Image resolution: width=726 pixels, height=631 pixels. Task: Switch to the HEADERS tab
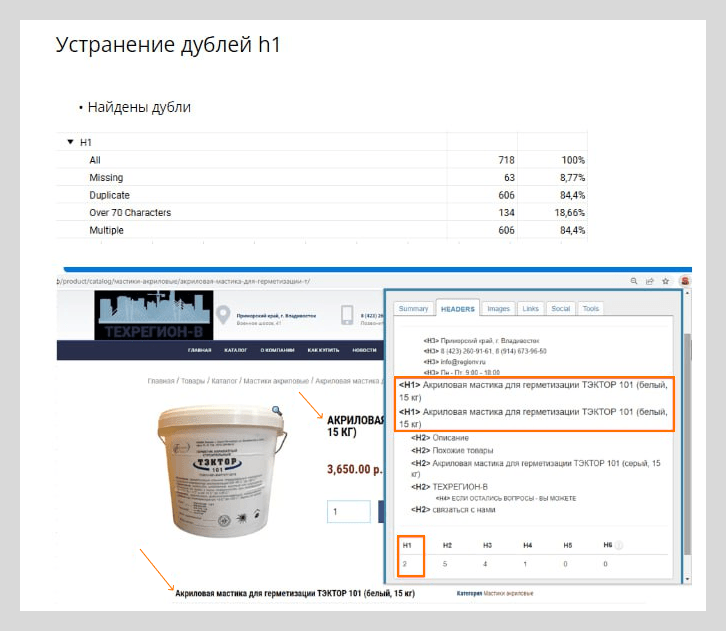click(x=457, y=309)
